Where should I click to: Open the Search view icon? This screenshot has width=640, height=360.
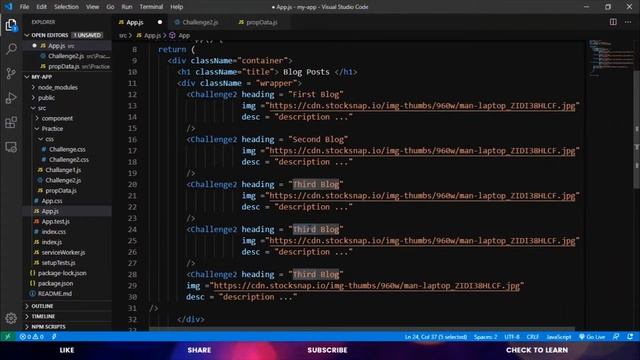[11, 49]
